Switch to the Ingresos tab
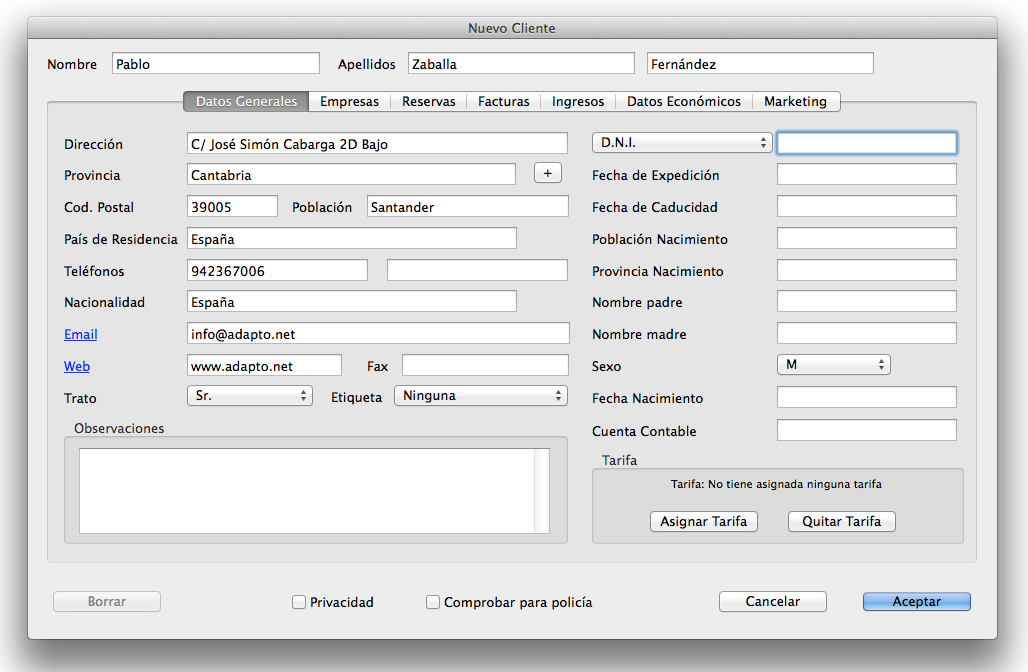Image resolution: width=1028 pixels, height=672 pixels. pos(578,101)
